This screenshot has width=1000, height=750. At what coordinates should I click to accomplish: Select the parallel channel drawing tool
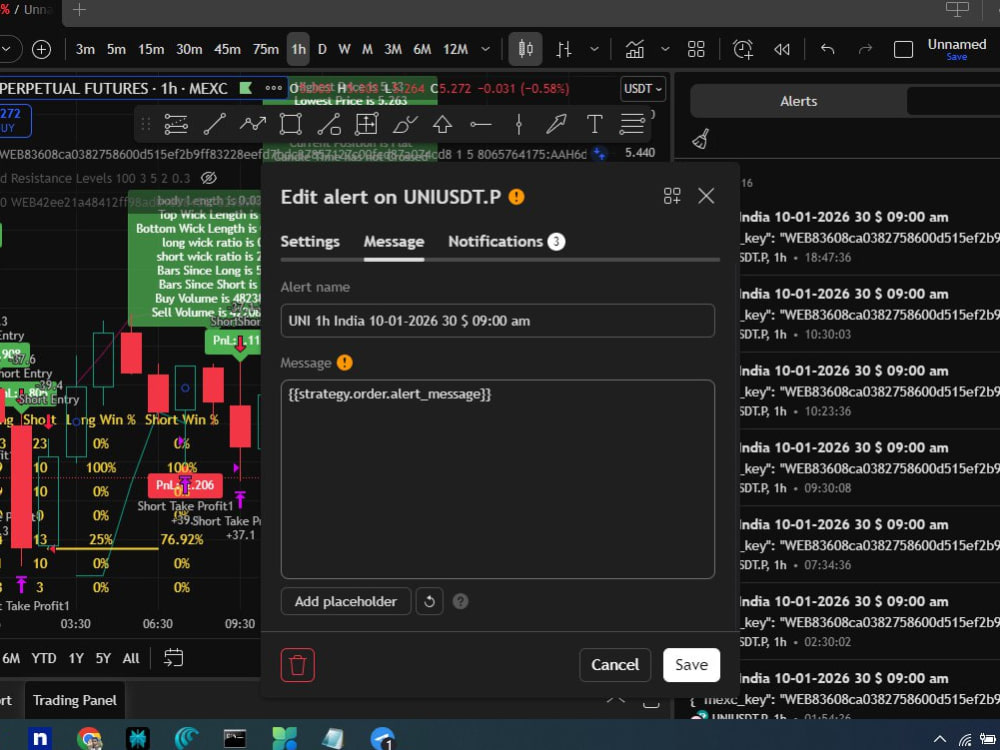pos(329,124)
